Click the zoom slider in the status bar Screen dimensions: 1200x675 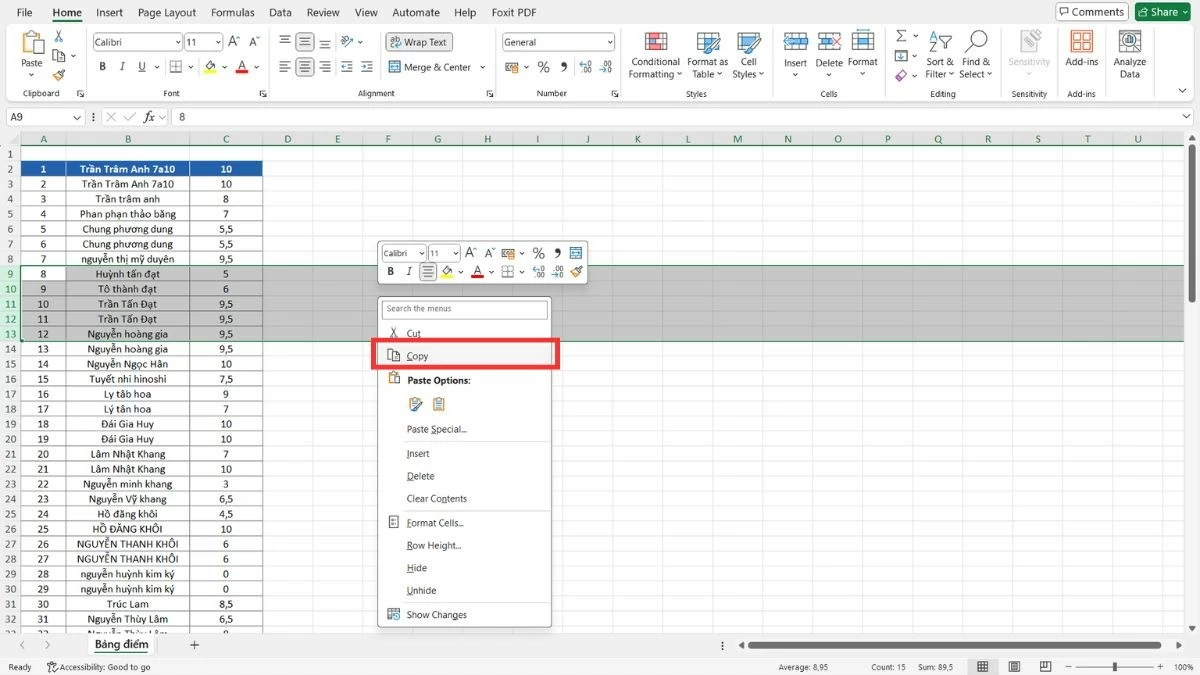pyautogui.click(x=1116, y=666)
